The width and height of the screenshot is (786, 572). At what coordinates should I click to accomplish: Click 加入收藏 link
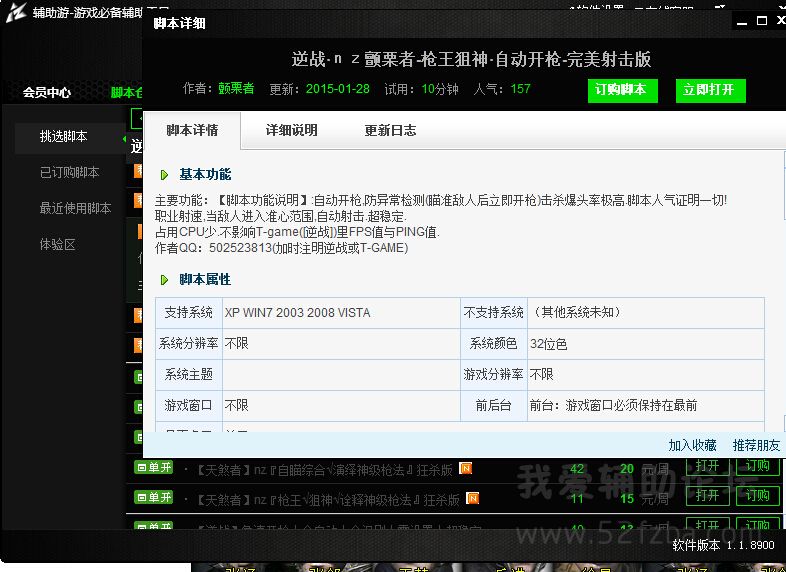coord(692,445)
